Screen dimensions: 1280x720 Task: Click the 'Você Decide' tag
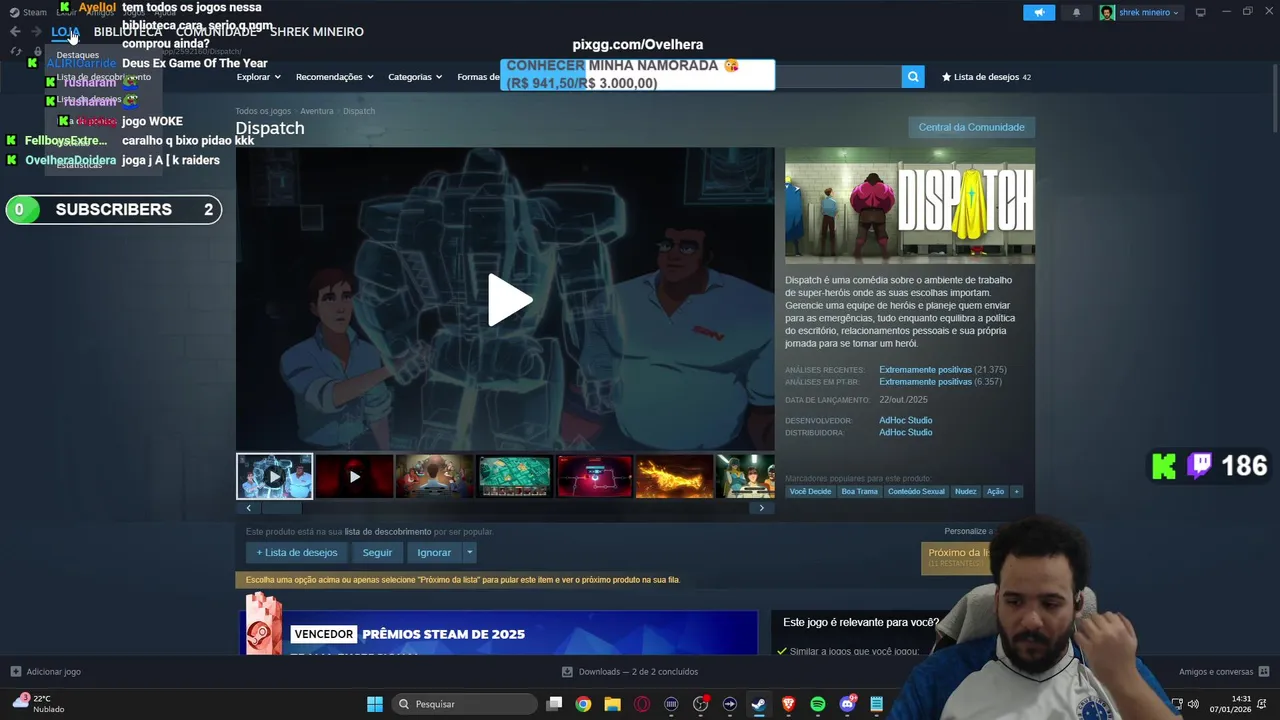coord(810,491)
